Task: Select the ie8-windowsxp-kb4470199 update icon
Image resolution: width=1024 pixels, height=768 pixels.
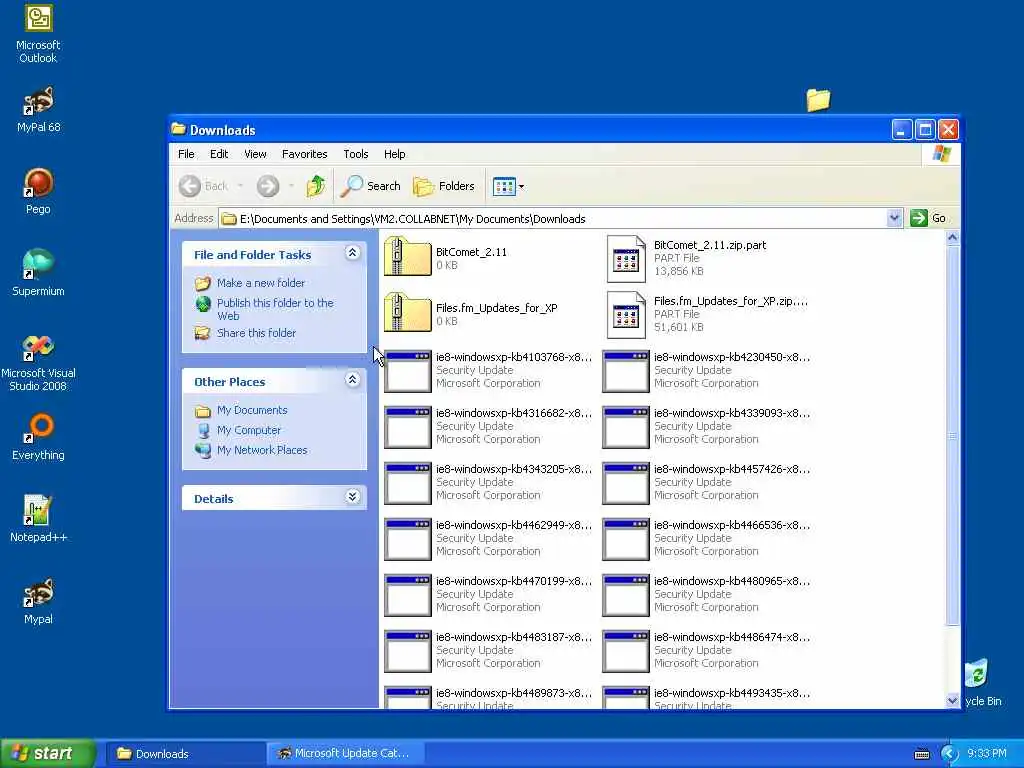Action: (x=408, y=596)
